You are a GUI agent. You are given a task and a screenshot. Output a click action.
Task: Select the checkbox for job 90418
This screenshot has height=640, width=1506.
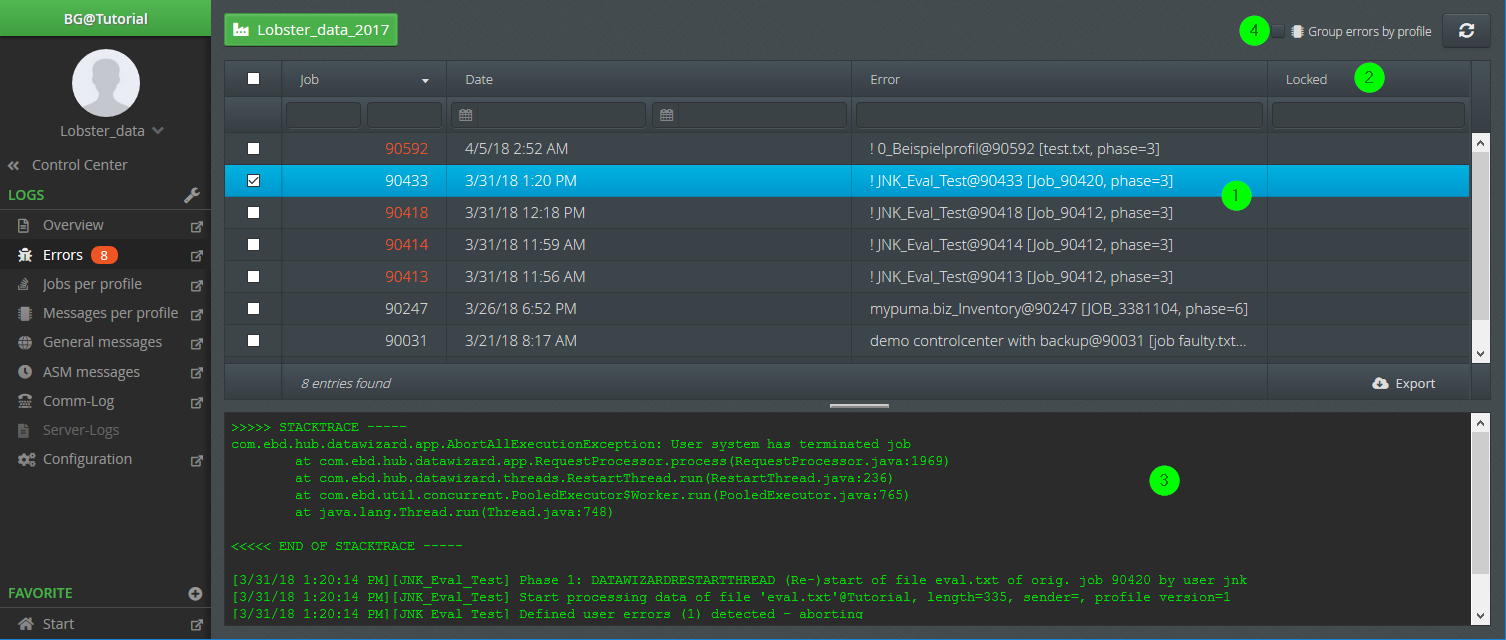pyautogui.click(x=253, y=212)
